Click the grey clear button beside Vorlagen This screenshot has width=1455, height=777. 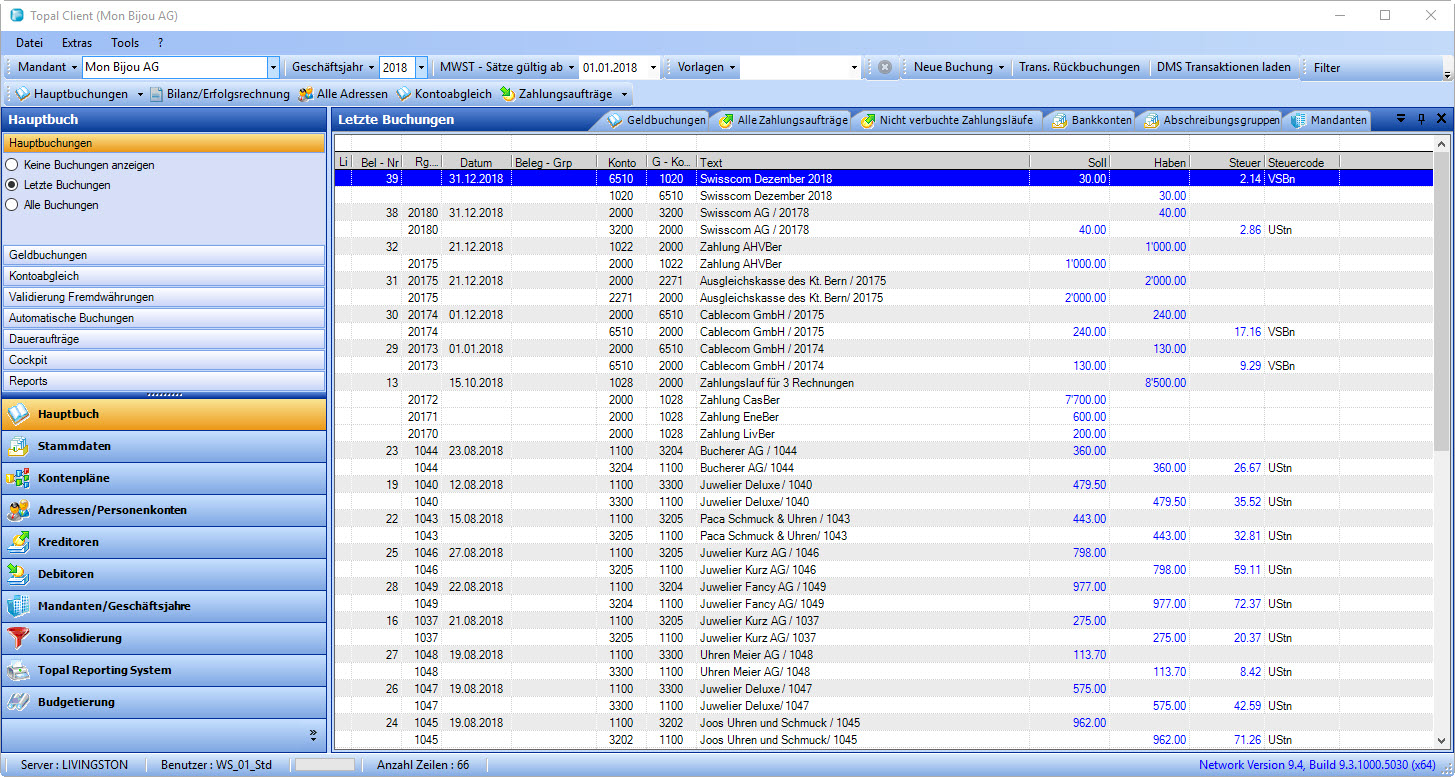pos(885,67)
